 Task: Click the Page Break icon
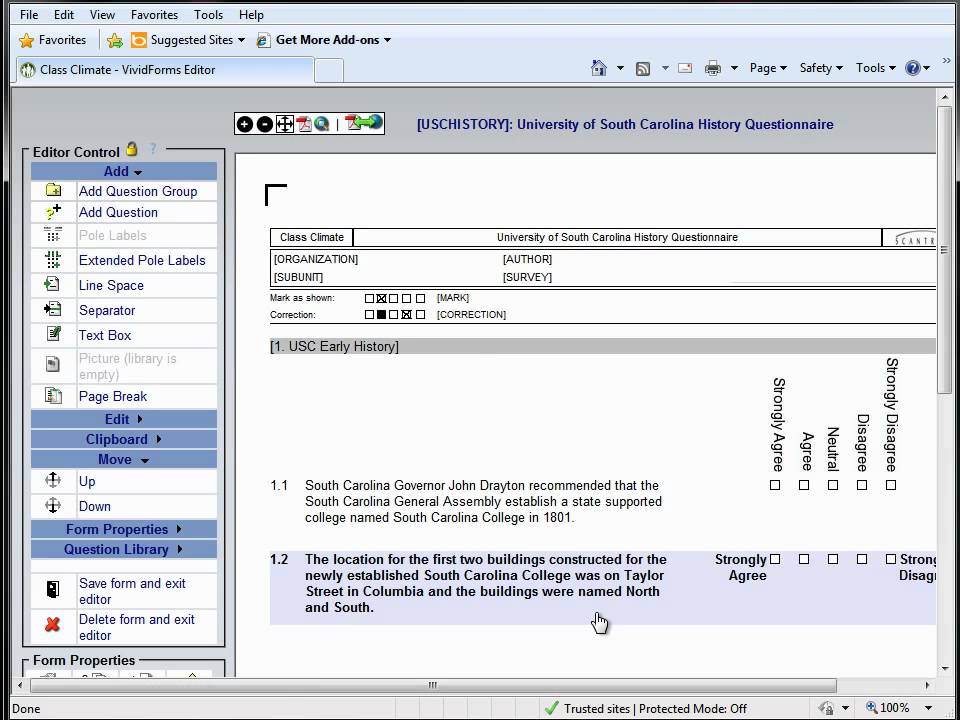[53, 396]
